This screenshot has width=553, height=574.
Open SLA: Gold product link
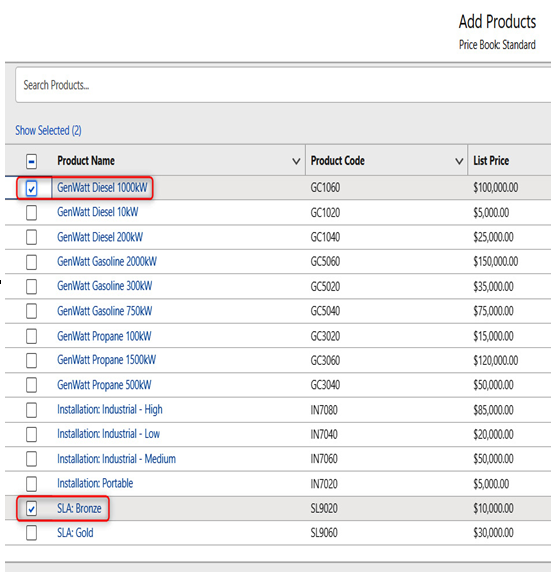click(75, 533)
